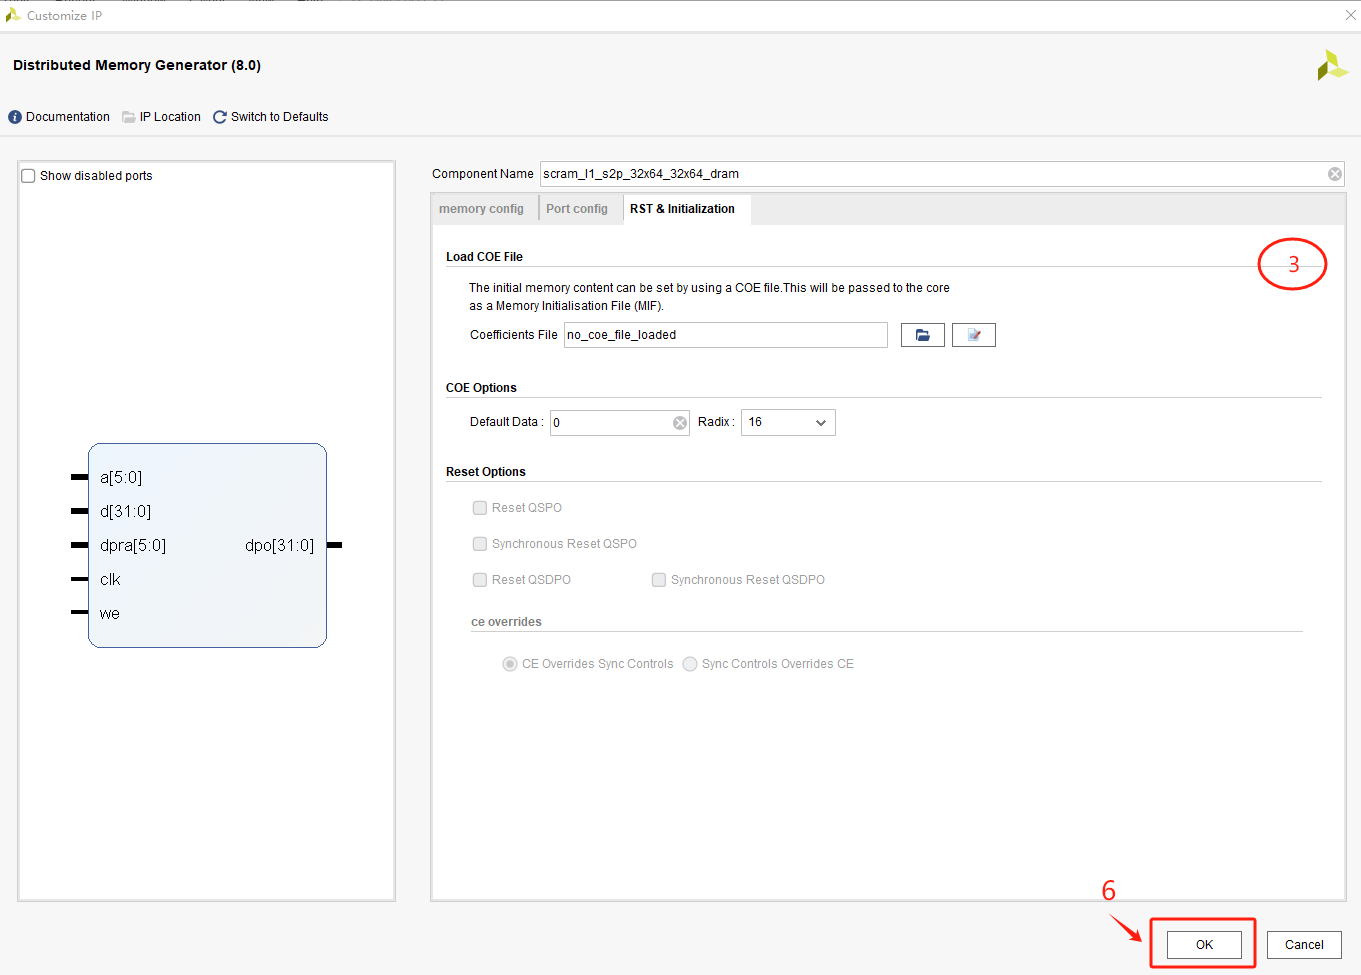The height and width of the screenshot is (975, 1361).
Task: Dismiss the dialog with Cancel
Action: click(1304, 944)
